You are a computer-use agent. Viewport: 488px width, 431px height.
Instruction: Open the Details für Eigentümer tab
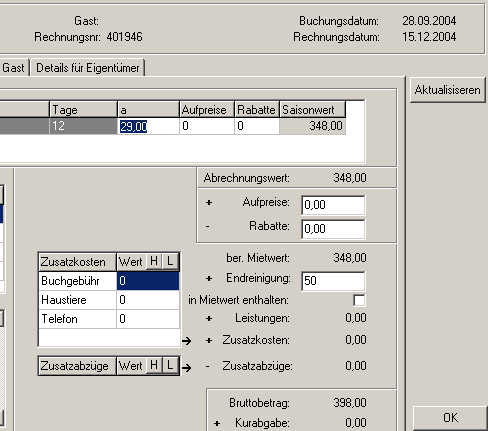[88, 68]
